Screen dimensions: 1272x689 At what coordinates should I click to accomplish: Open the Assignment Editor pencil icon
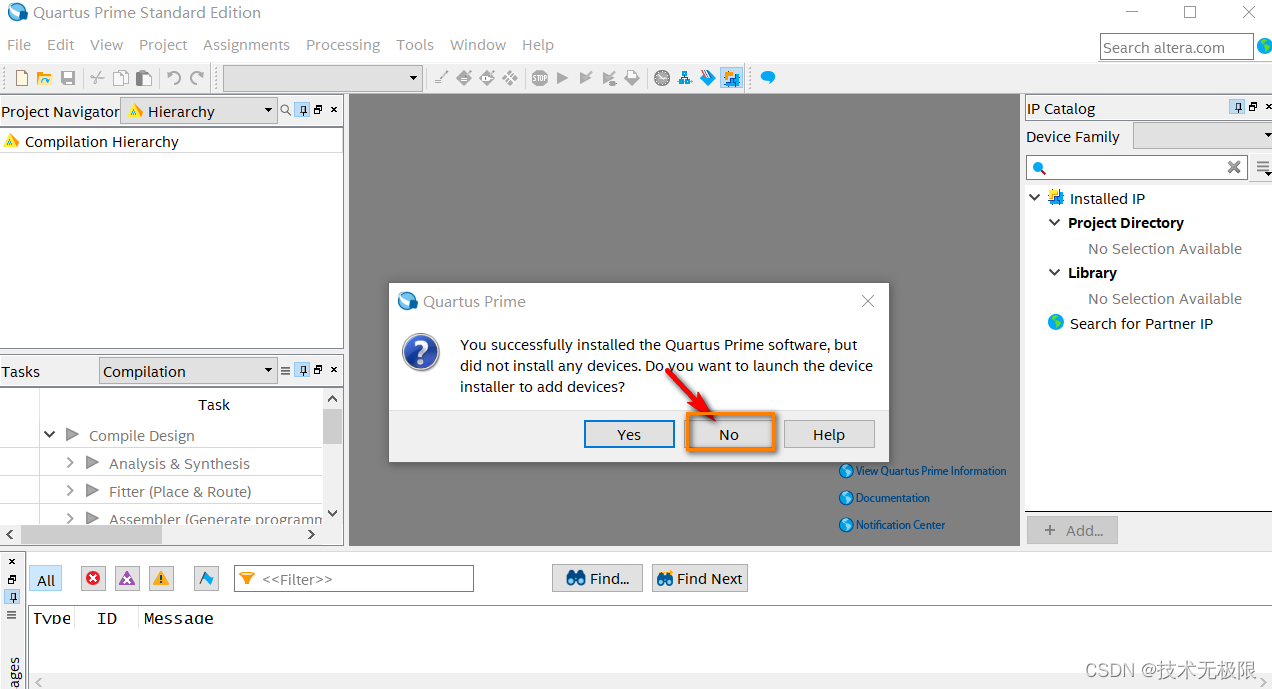point(464,78)
